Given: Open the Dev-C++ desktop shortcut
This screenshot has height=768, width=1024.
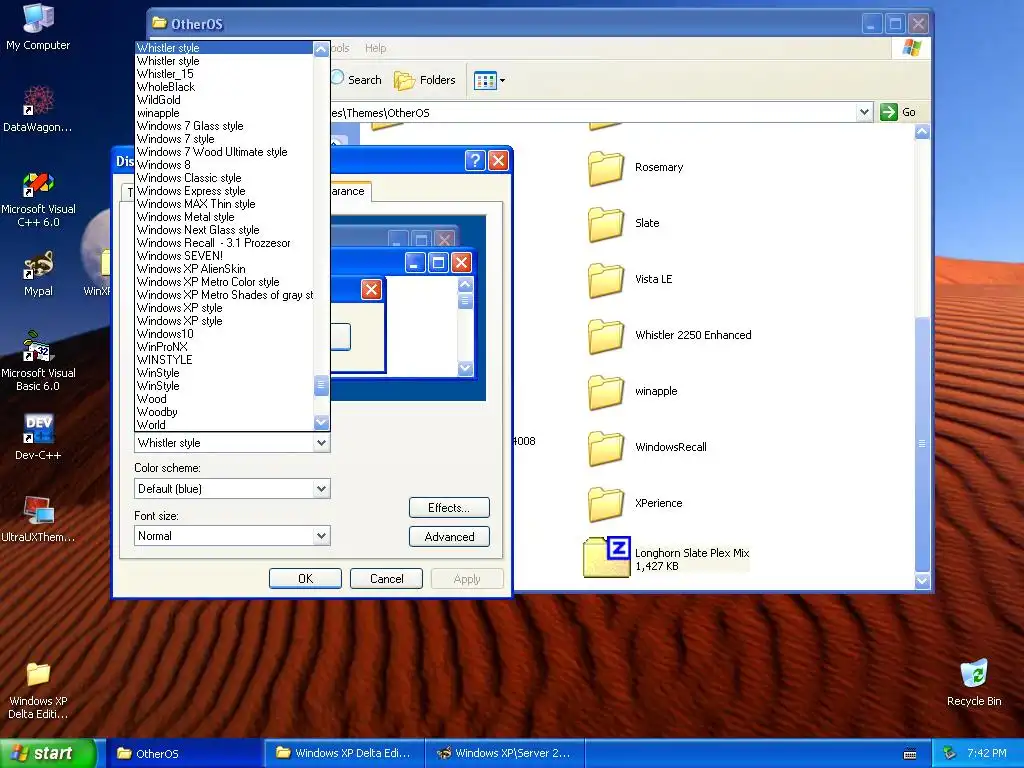Looking at the screenshot, I should (x=38, y=436).
